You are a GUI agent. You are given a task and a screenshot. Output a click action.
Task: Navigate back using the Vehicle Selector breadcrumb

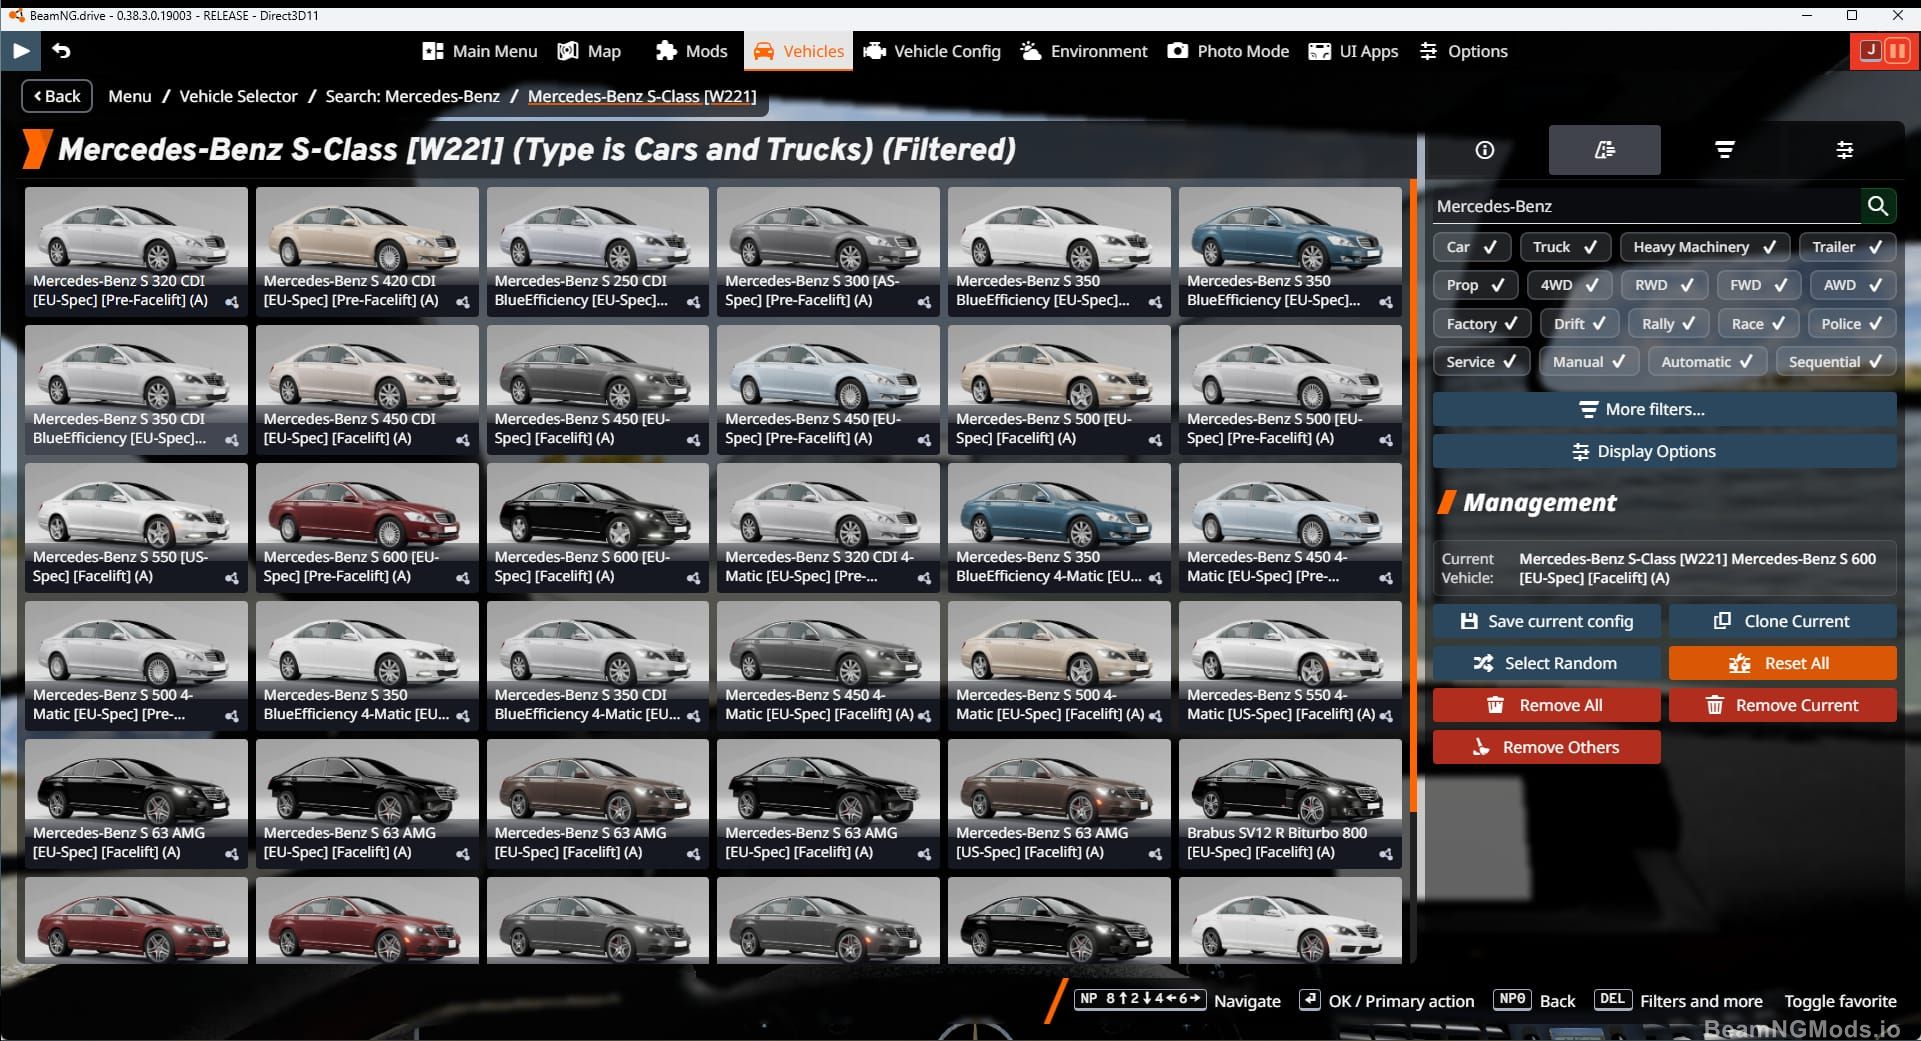[238, 96]
